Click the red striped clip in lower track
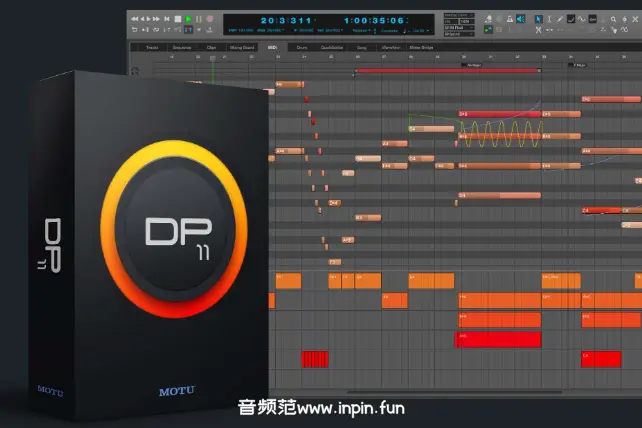The width and height of the screenshot is (642, 428). pos(315,359)
